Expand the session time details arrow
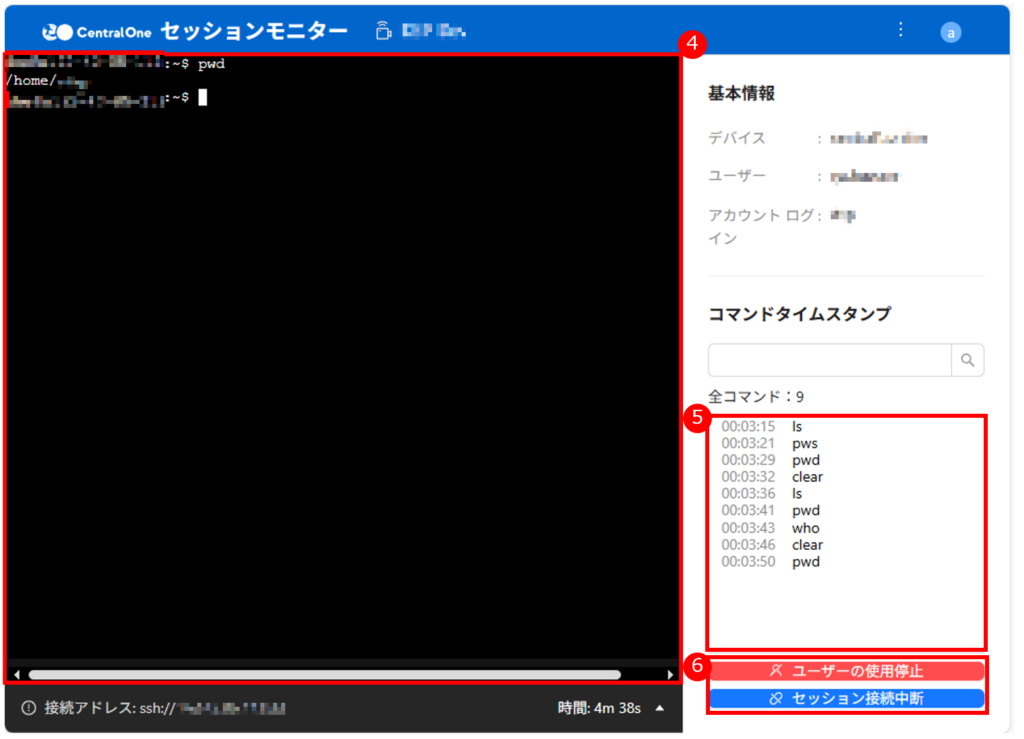 pos(660,708)
